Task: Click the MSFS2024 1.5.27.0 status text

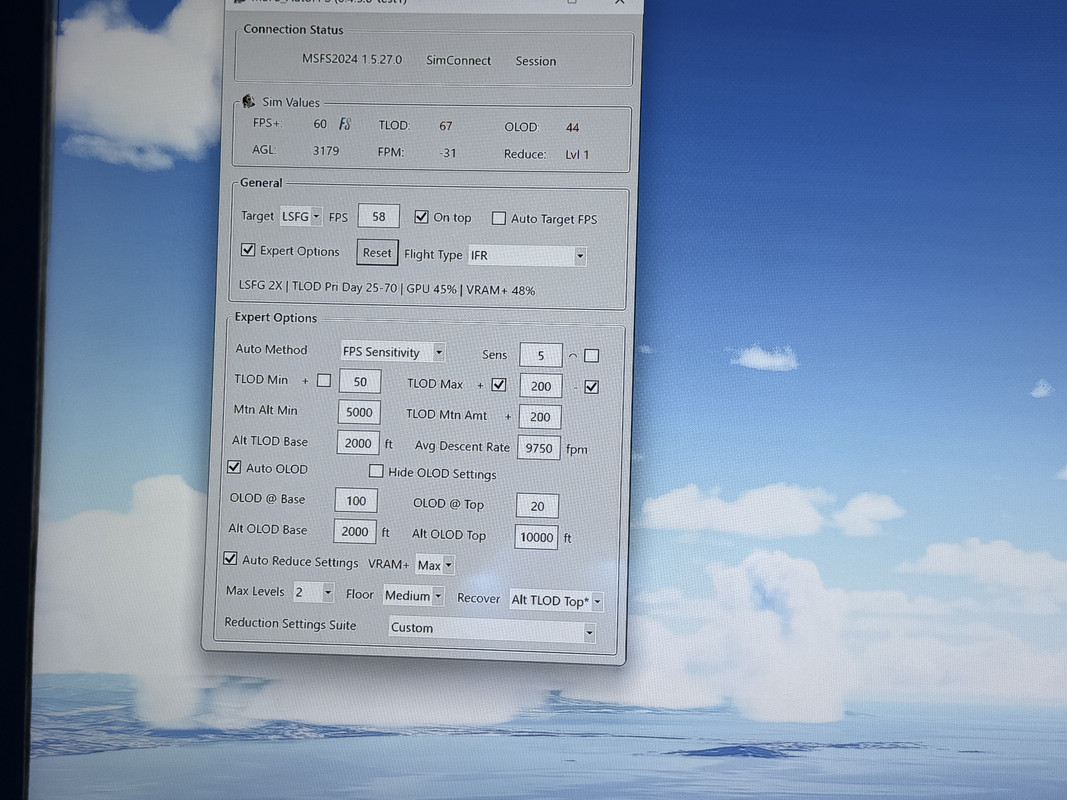Action: [352, 59]
